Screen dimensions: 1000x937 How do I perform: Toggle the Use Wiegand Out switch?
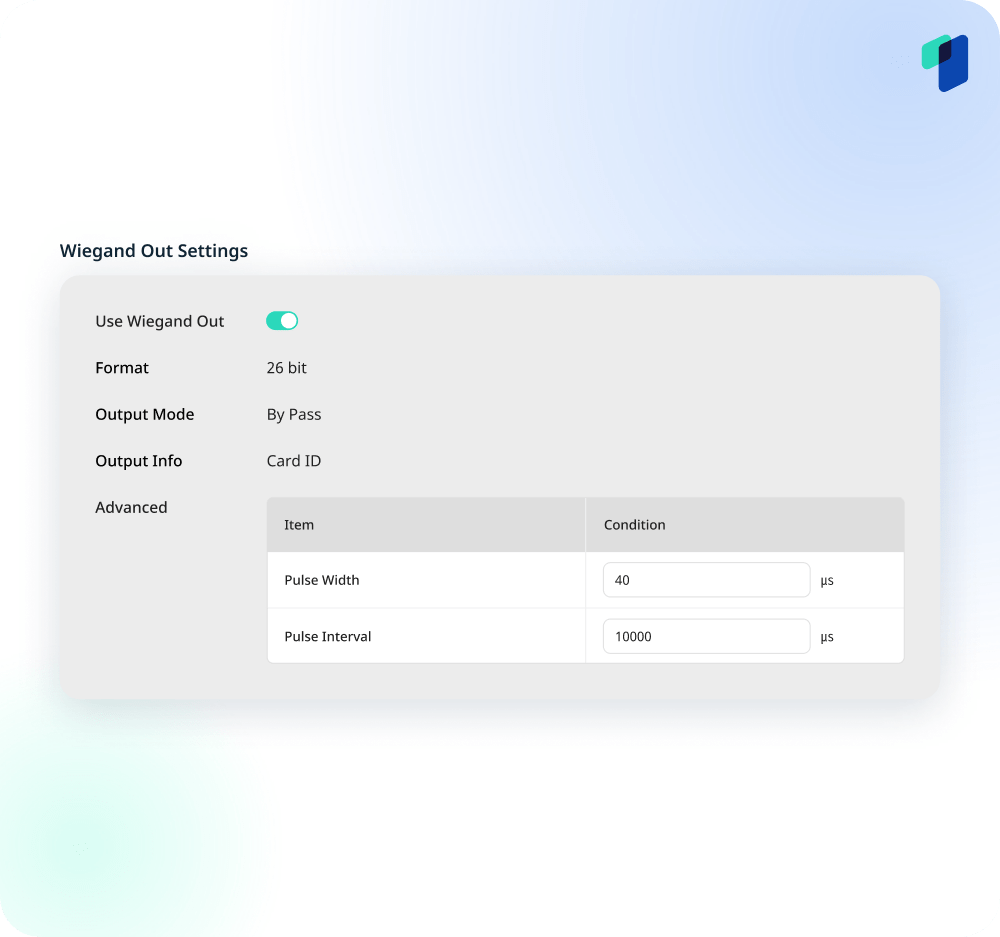tap(282, 321)
